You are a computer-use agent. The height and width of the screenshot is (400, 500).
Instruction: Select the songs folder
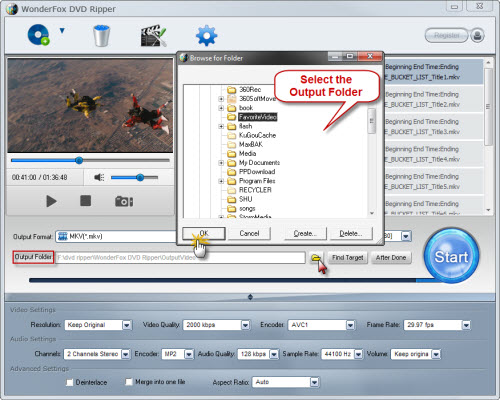(x=247, y=208)
